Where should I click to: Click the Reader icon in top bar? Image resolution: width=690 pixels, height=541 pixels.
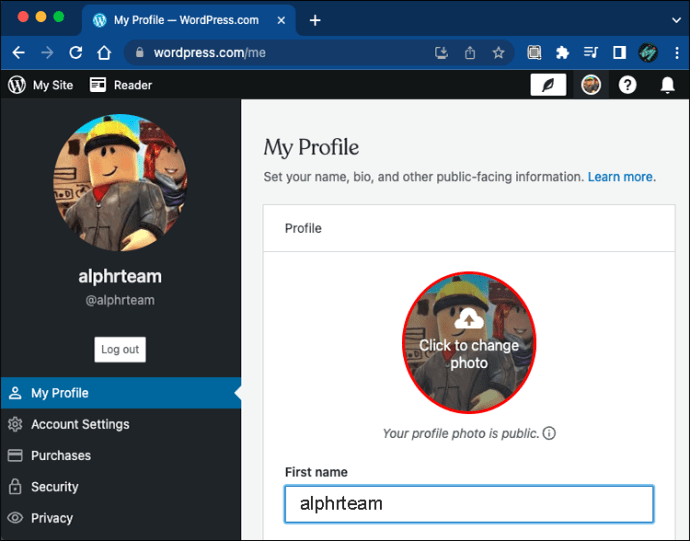[98, 85]
